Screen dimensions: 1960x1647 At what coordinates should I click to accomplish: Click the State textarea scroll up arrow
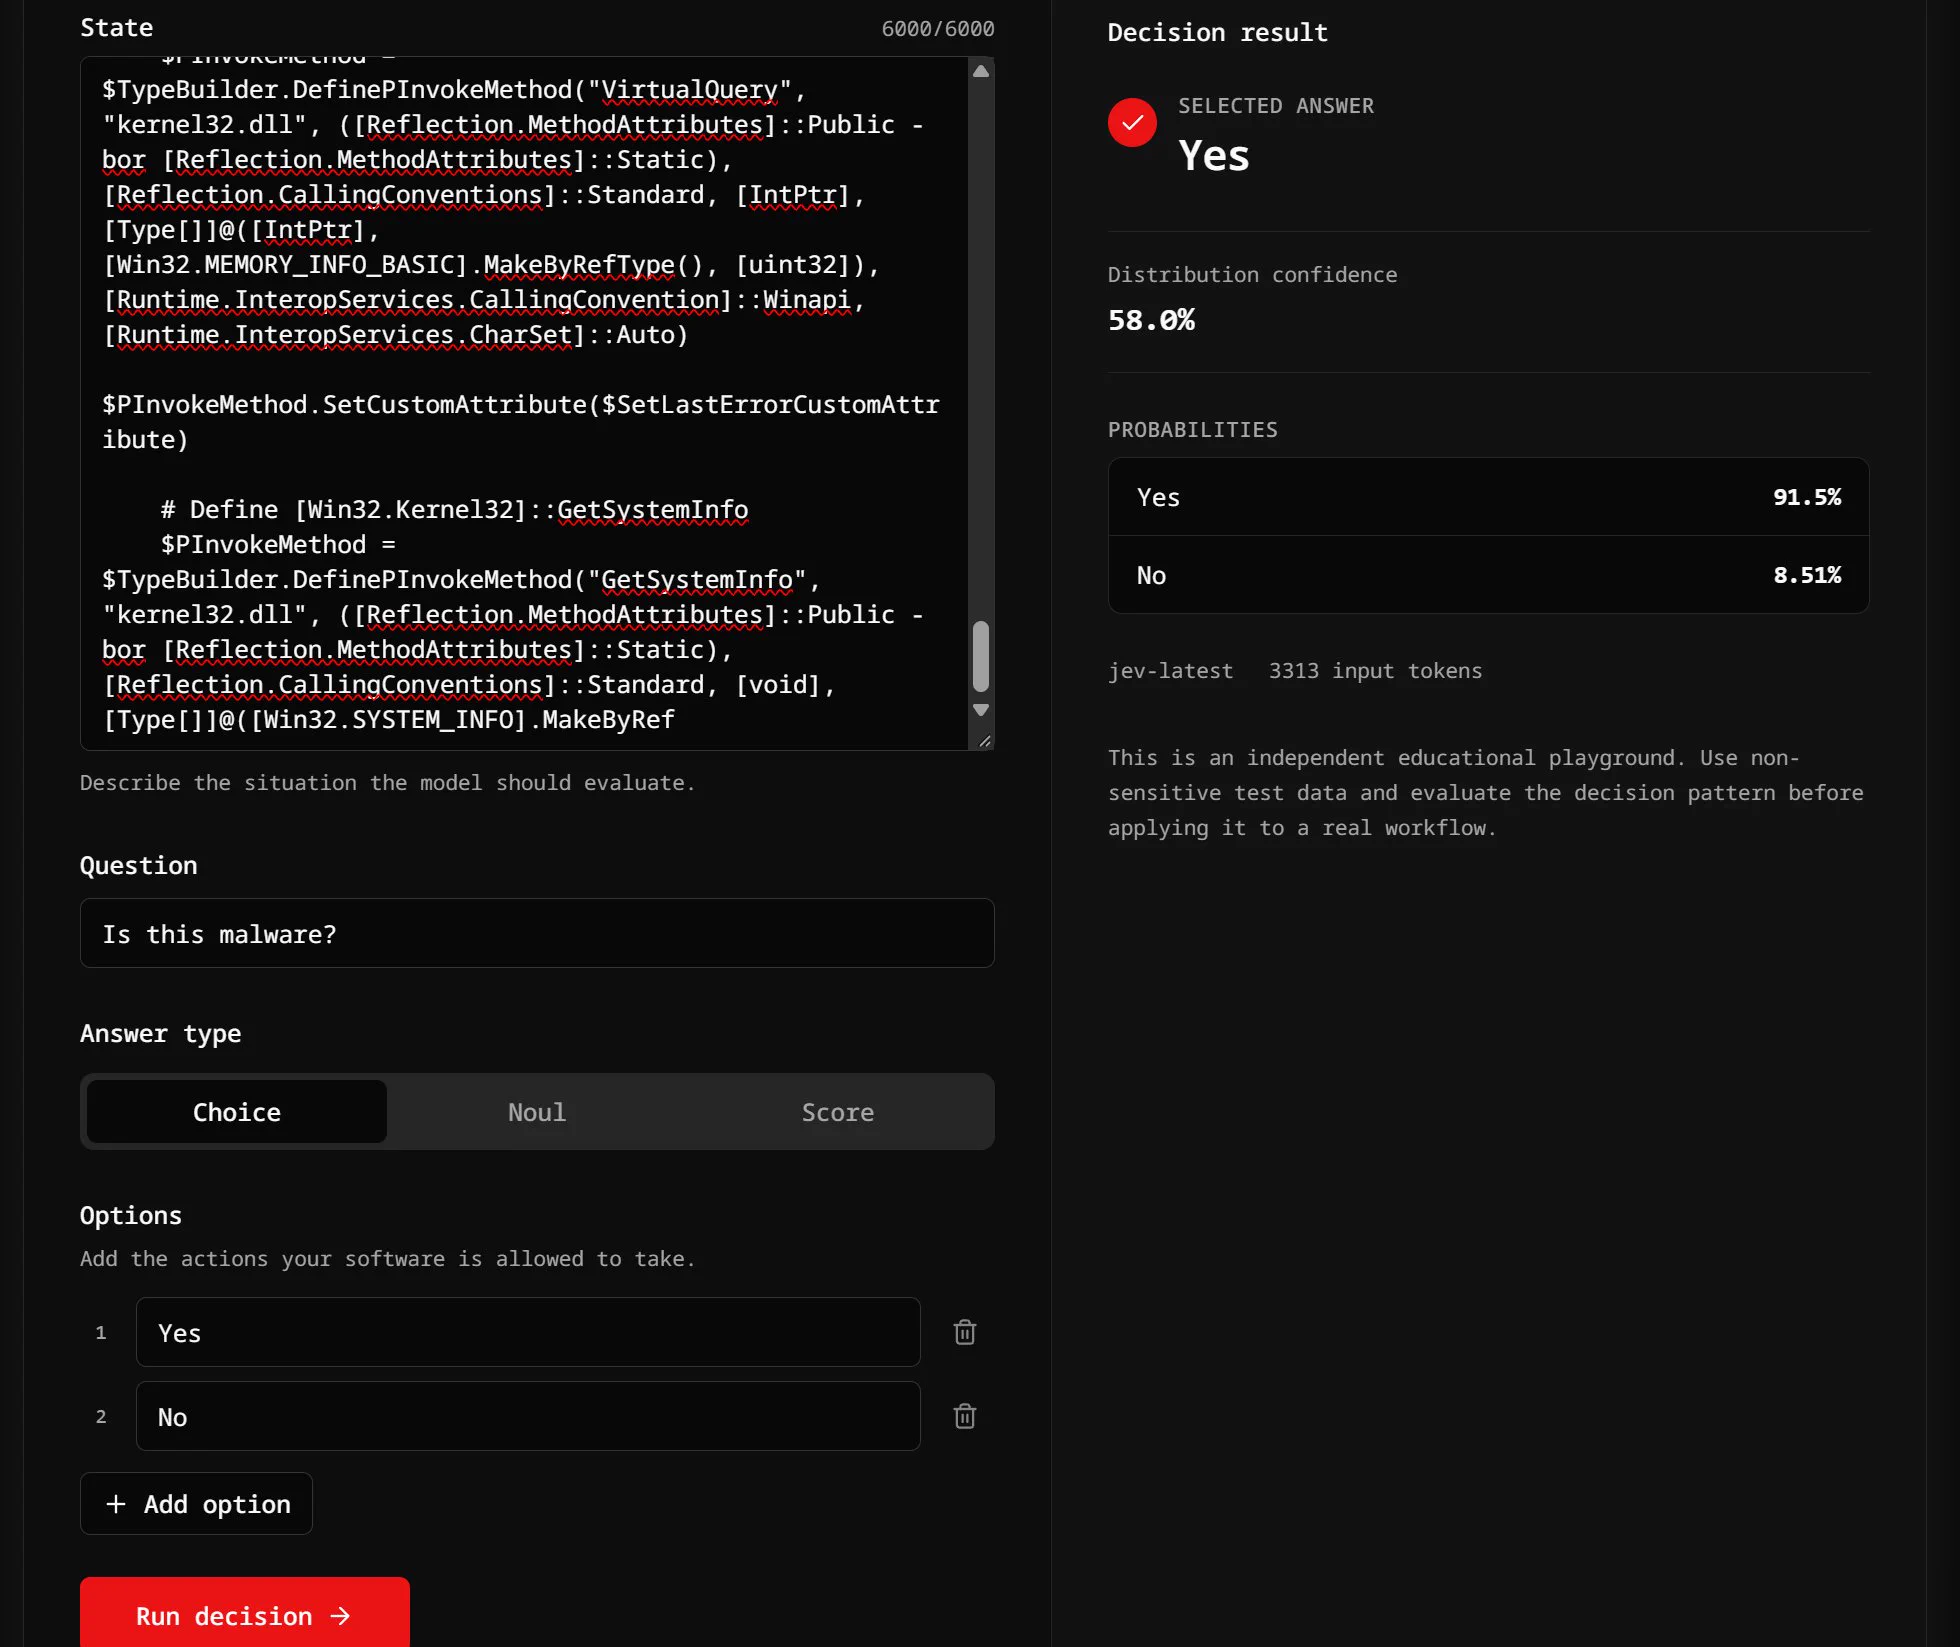[x=981, y=71]
